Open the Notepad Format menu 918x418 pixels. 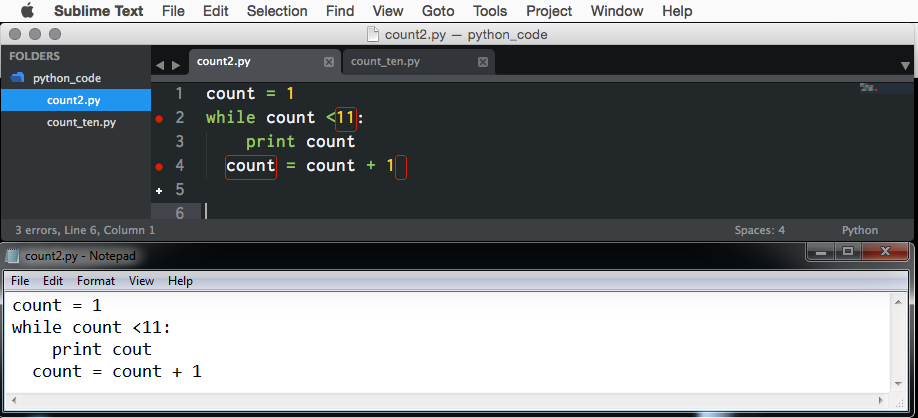tap(96, 281)
